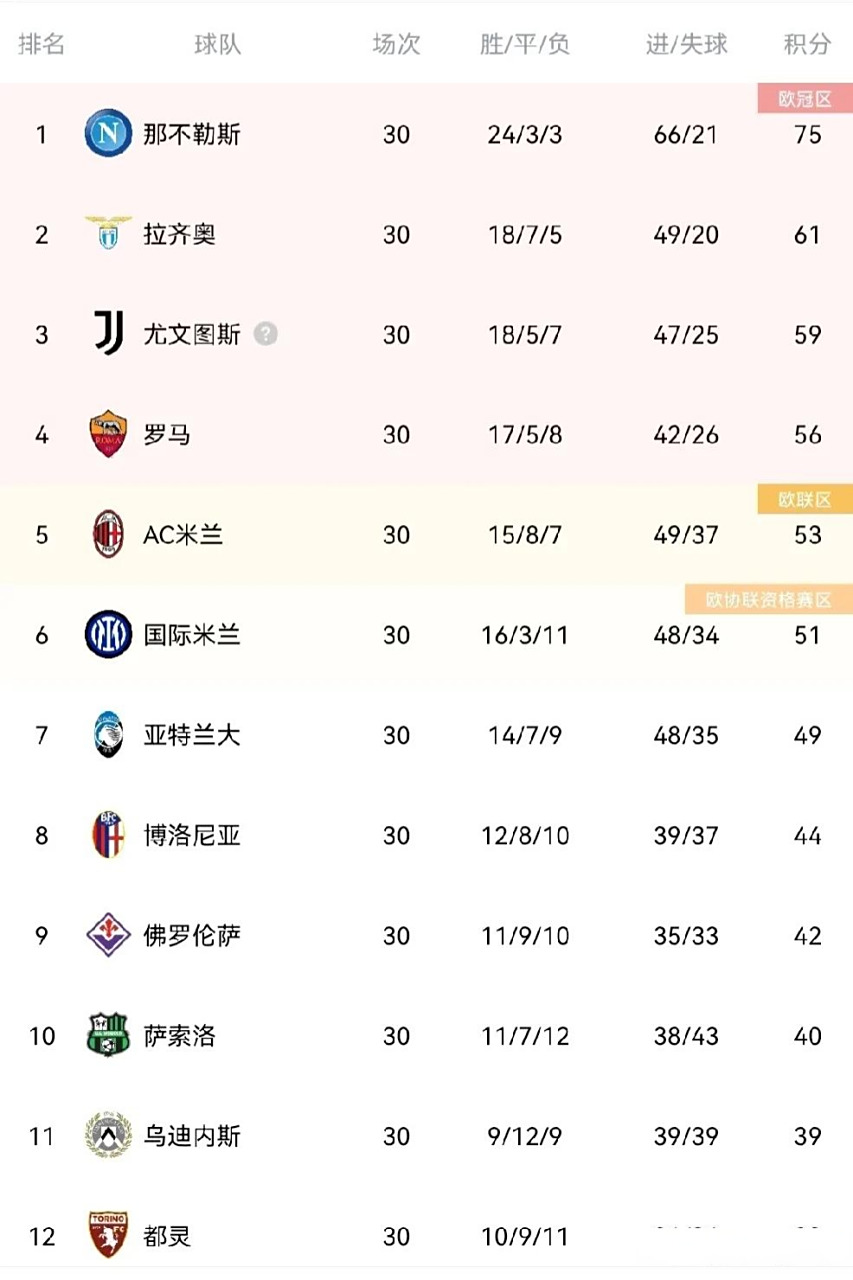853x1280 pixels.
Task: Select the Fiorentina purple fleur crest
Action: 107,936
